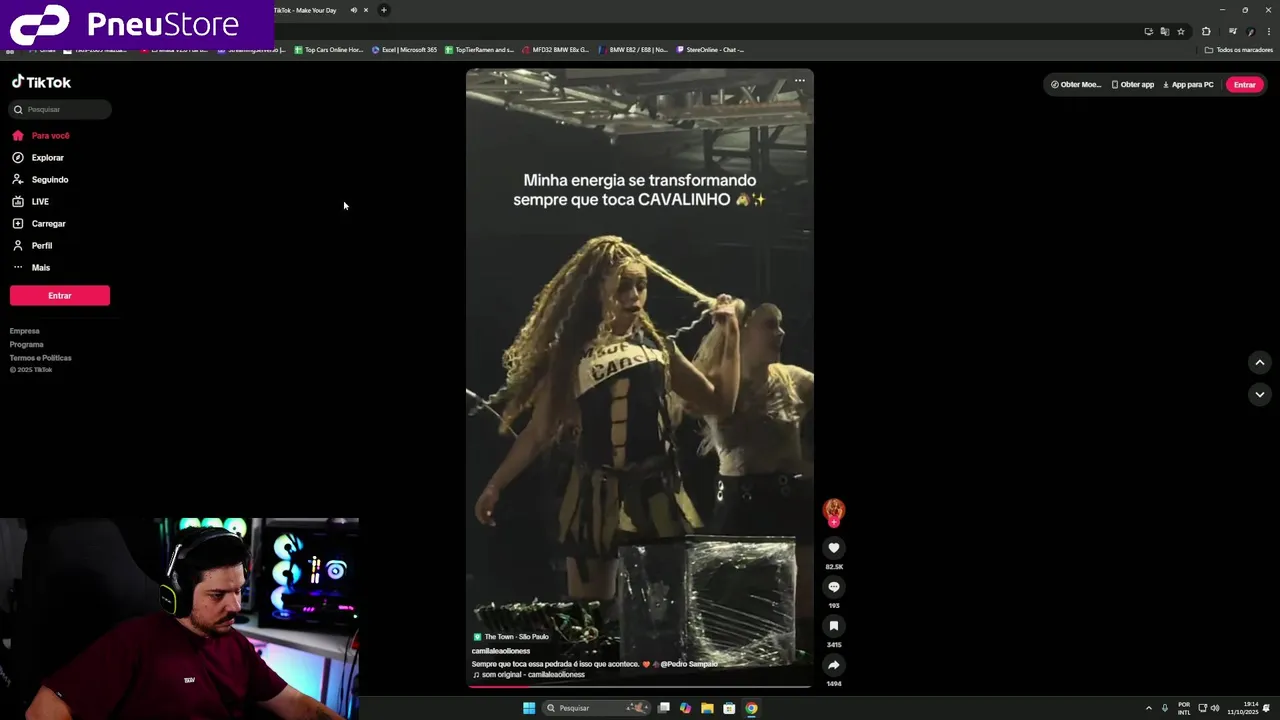Click the install app icon in address bar
Image resolution: width=1280 pixels, height=720 pixels.
click(x=1149, y=31)
